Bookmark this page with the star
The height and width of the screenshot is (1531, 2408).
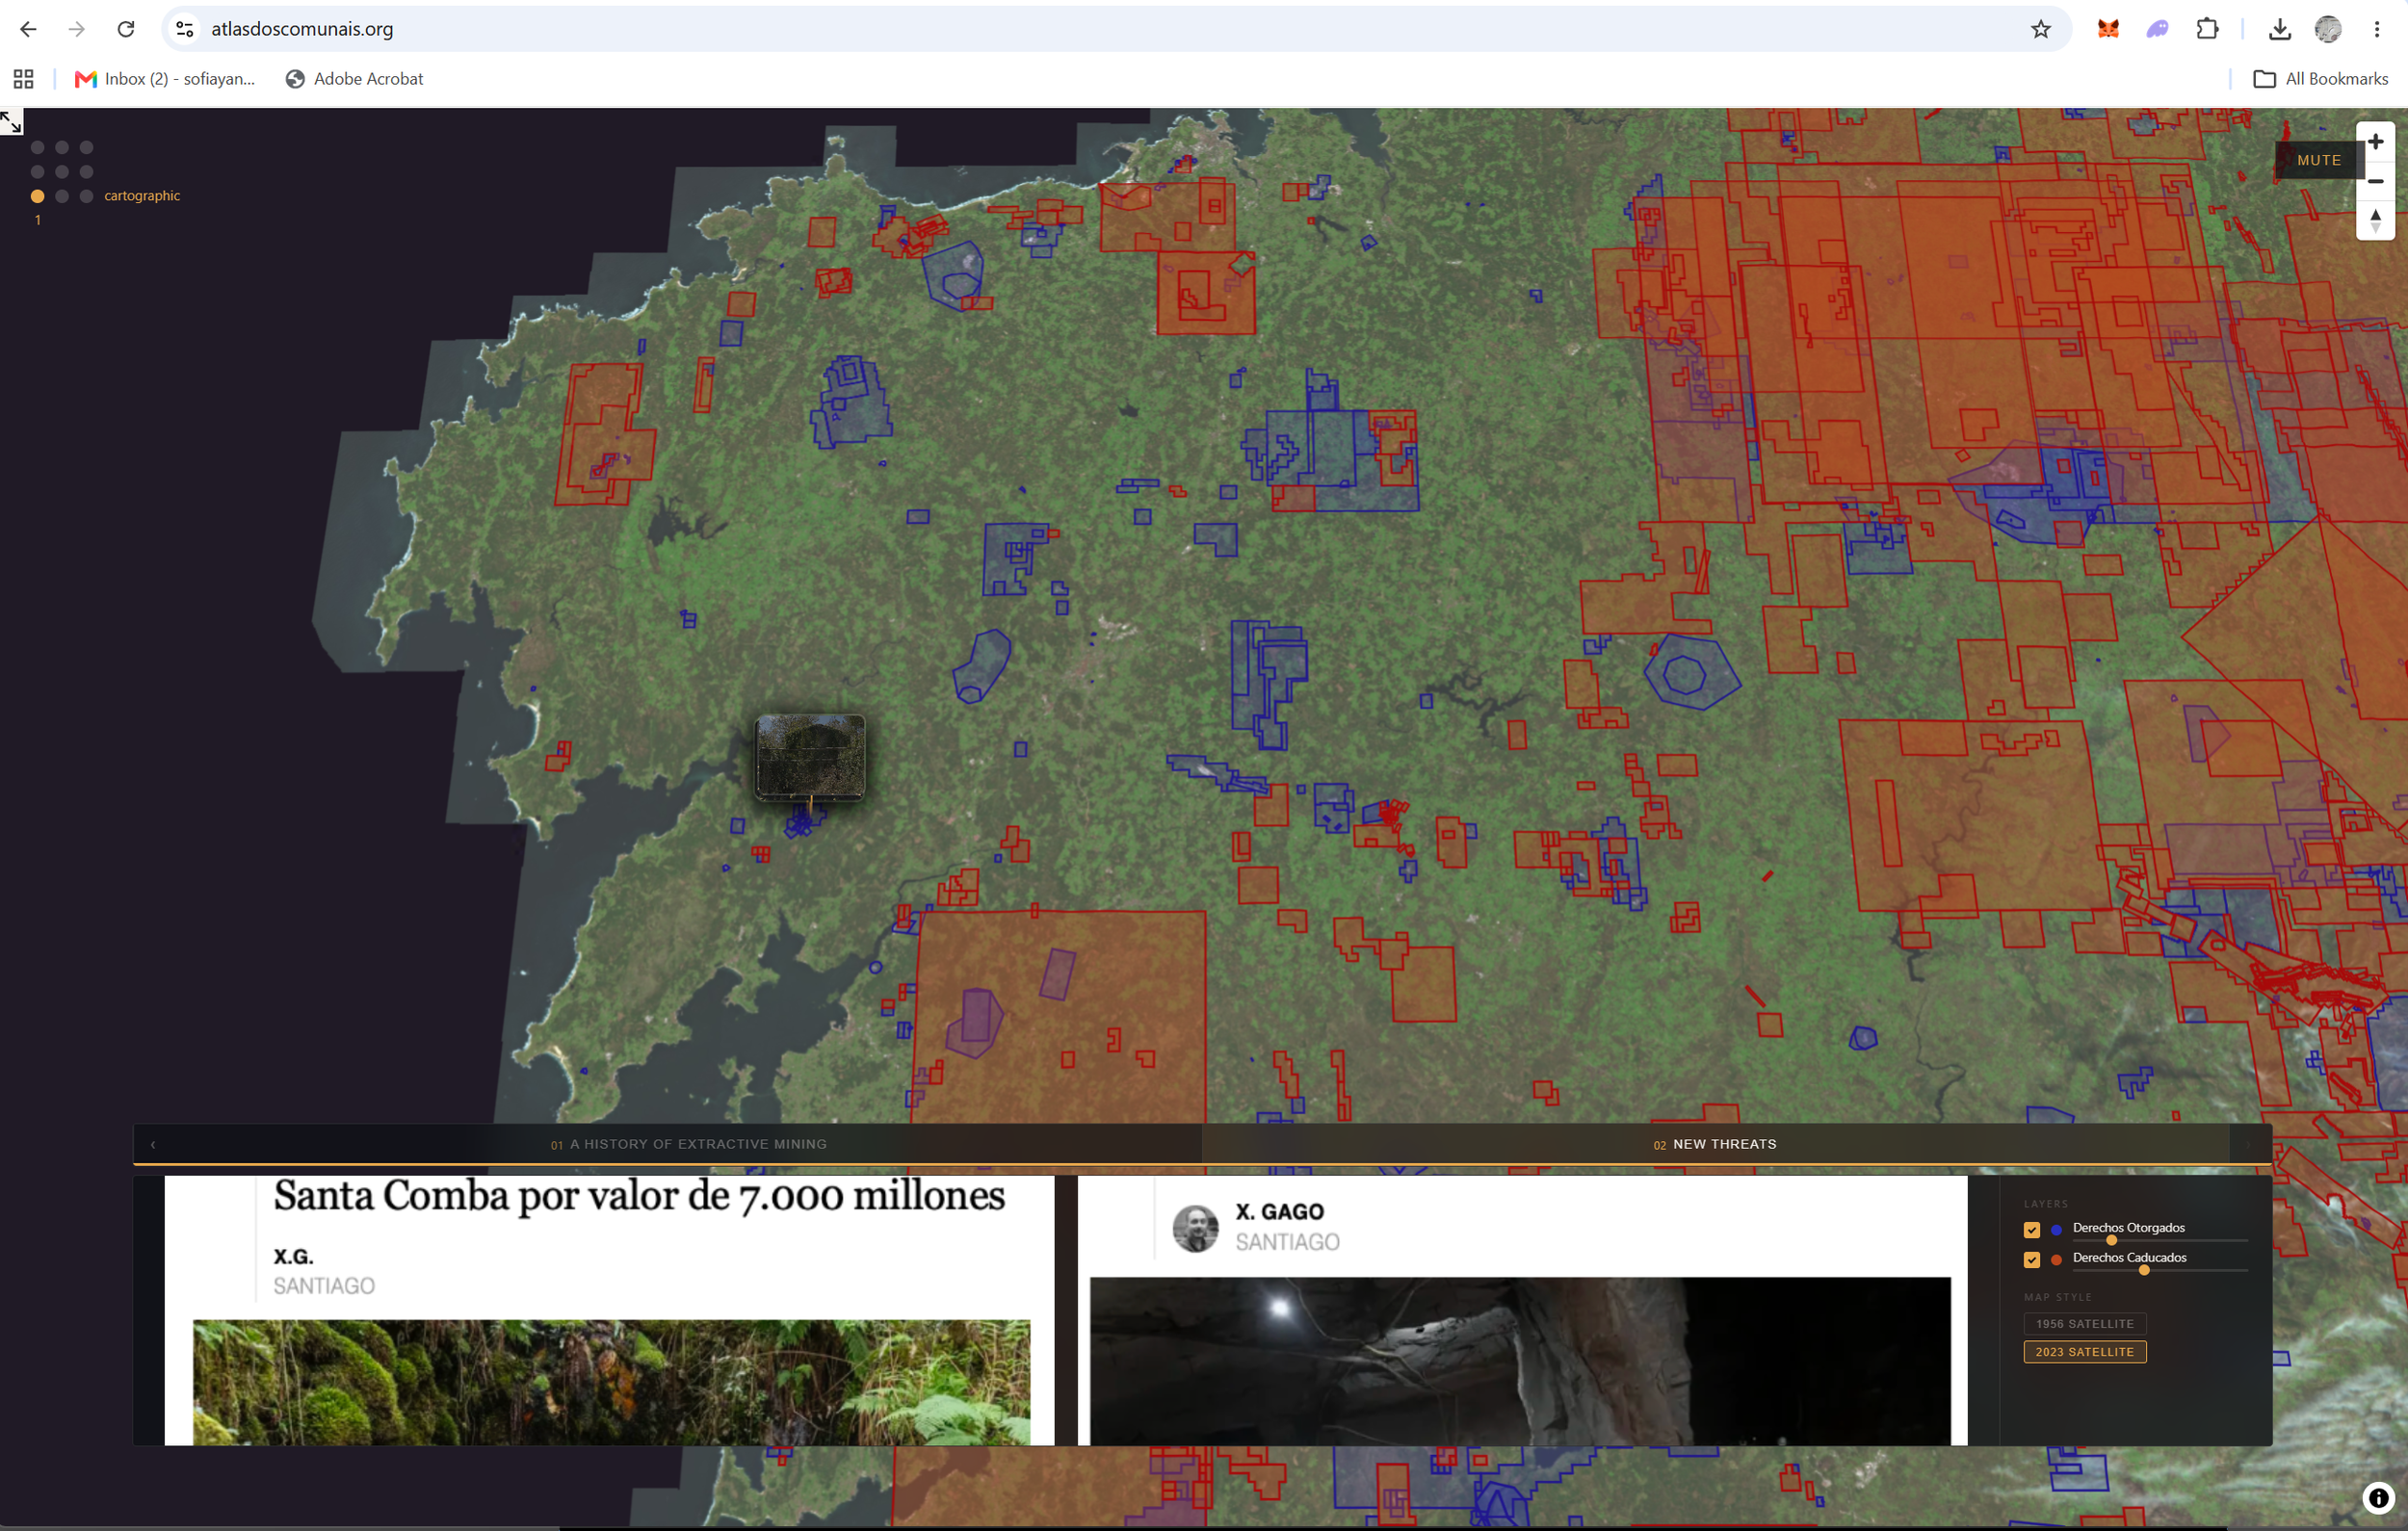point(2041,29)
